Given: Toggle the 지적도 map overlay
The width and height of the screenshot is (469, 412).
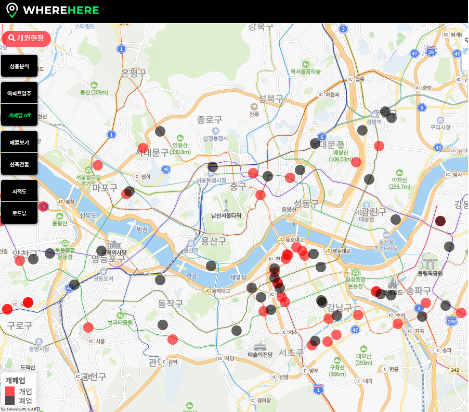Looking at the screenshot, I should pyautogui.click(x=19, y=191).
